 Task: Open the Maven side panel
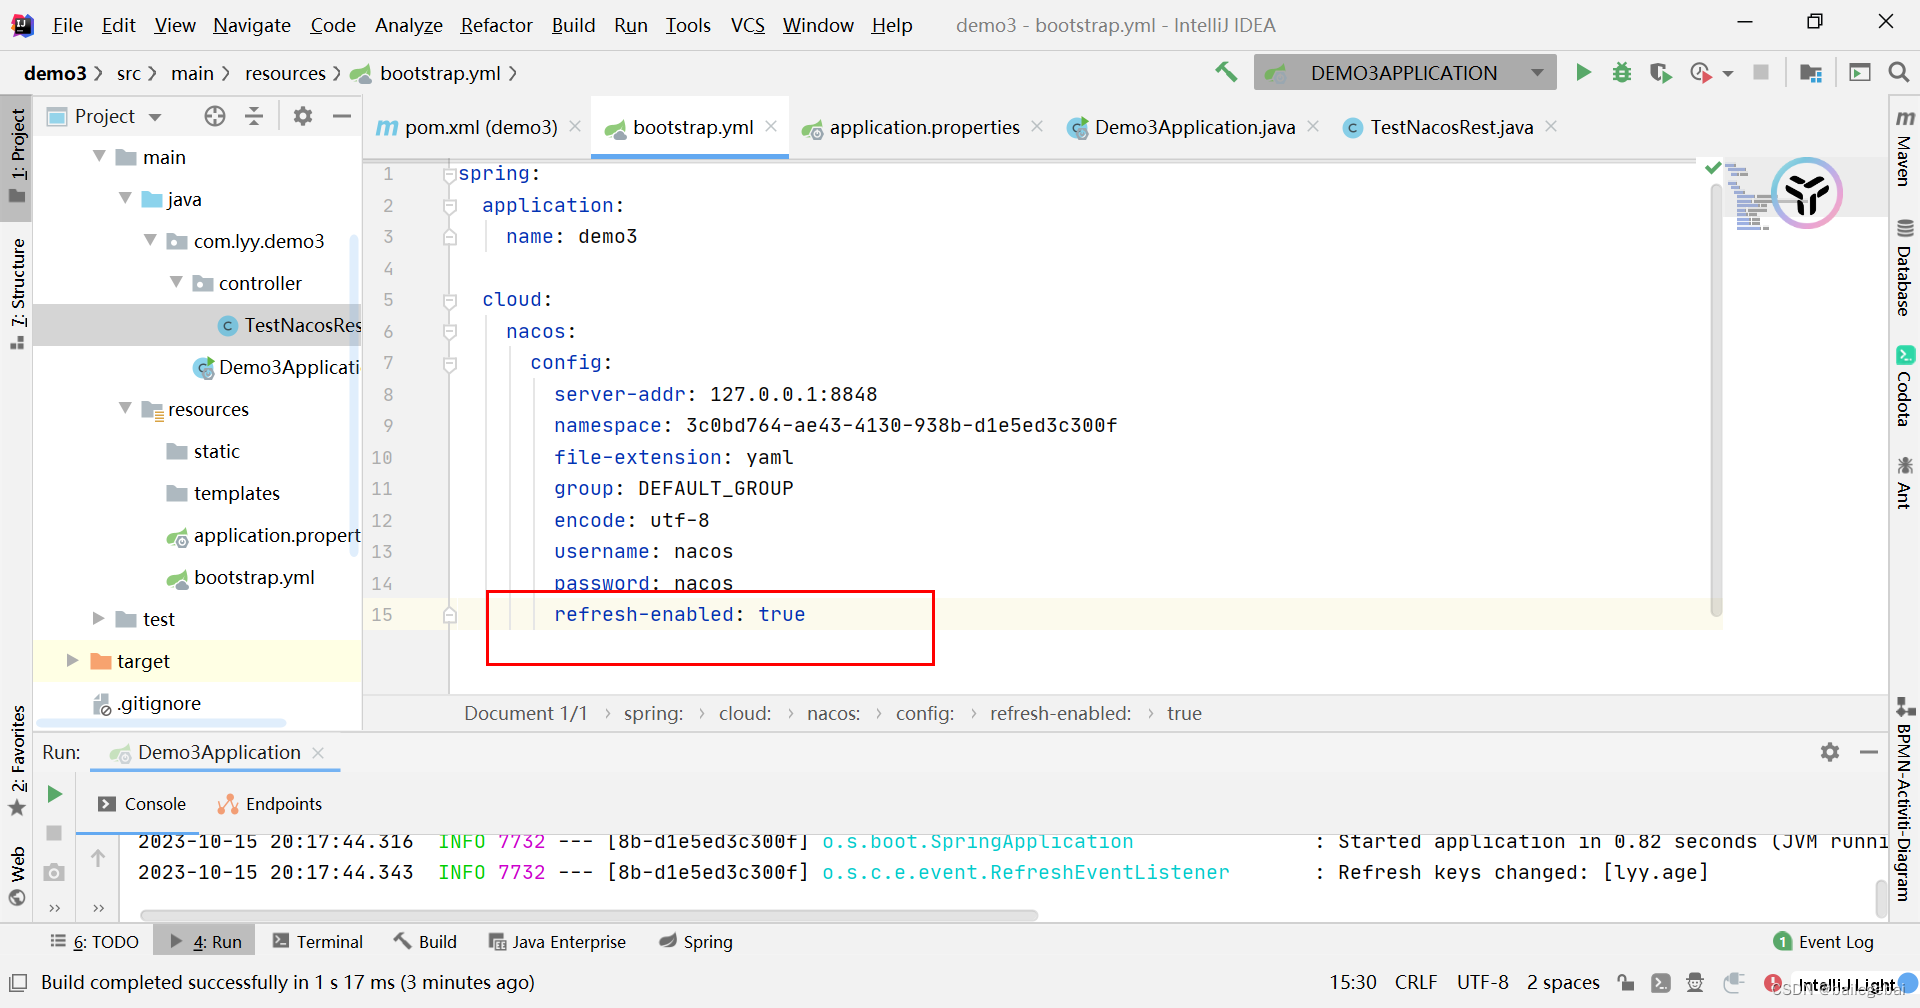[x=1904, y=148]
